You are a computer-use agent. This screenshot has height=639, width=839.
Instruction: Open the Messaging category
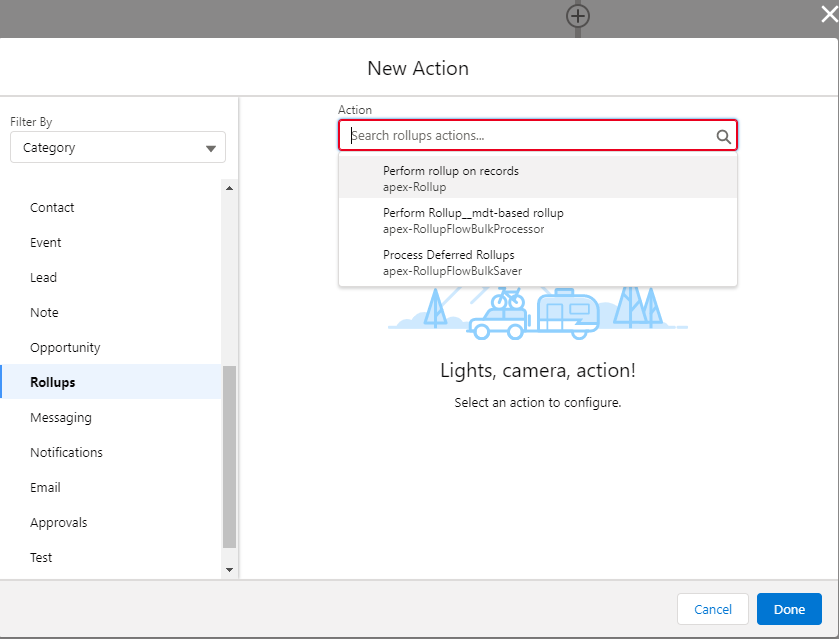(58, 417)
